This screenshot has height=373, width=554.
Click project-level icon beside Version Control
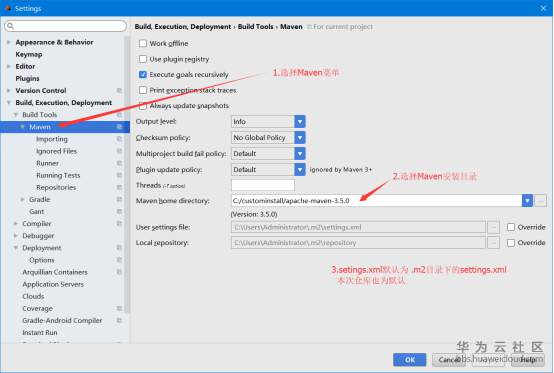(119, 90)
